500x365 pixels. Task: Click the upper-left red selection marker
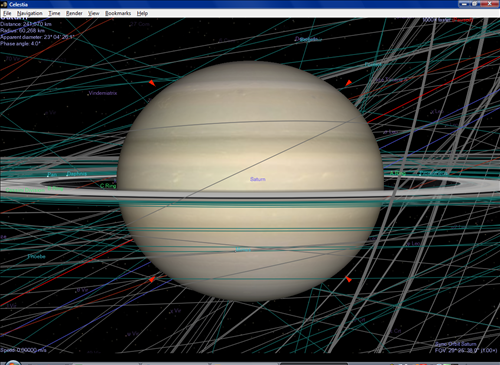tap(152, 83)
